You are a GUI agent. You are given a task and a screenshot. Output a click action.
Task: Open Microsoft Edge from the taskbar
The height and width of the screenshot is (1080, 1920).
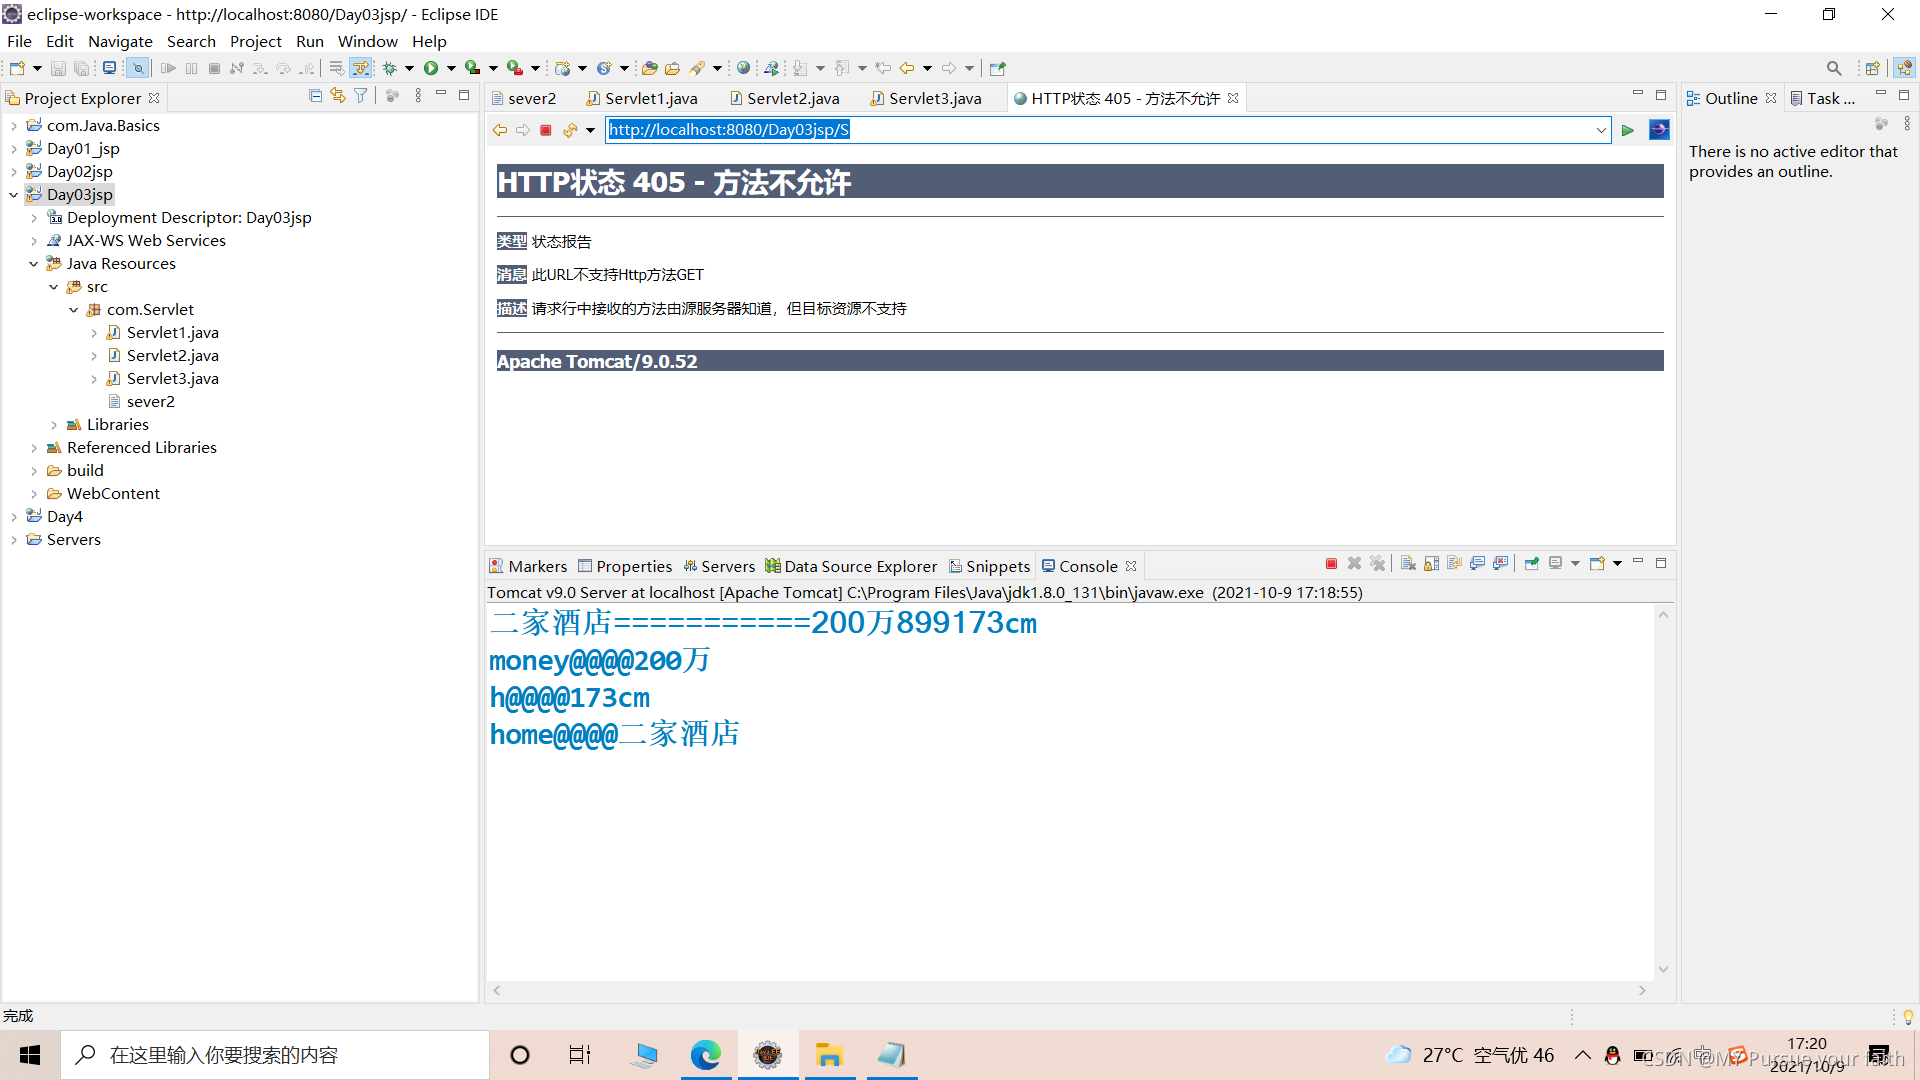[706, 1055]
